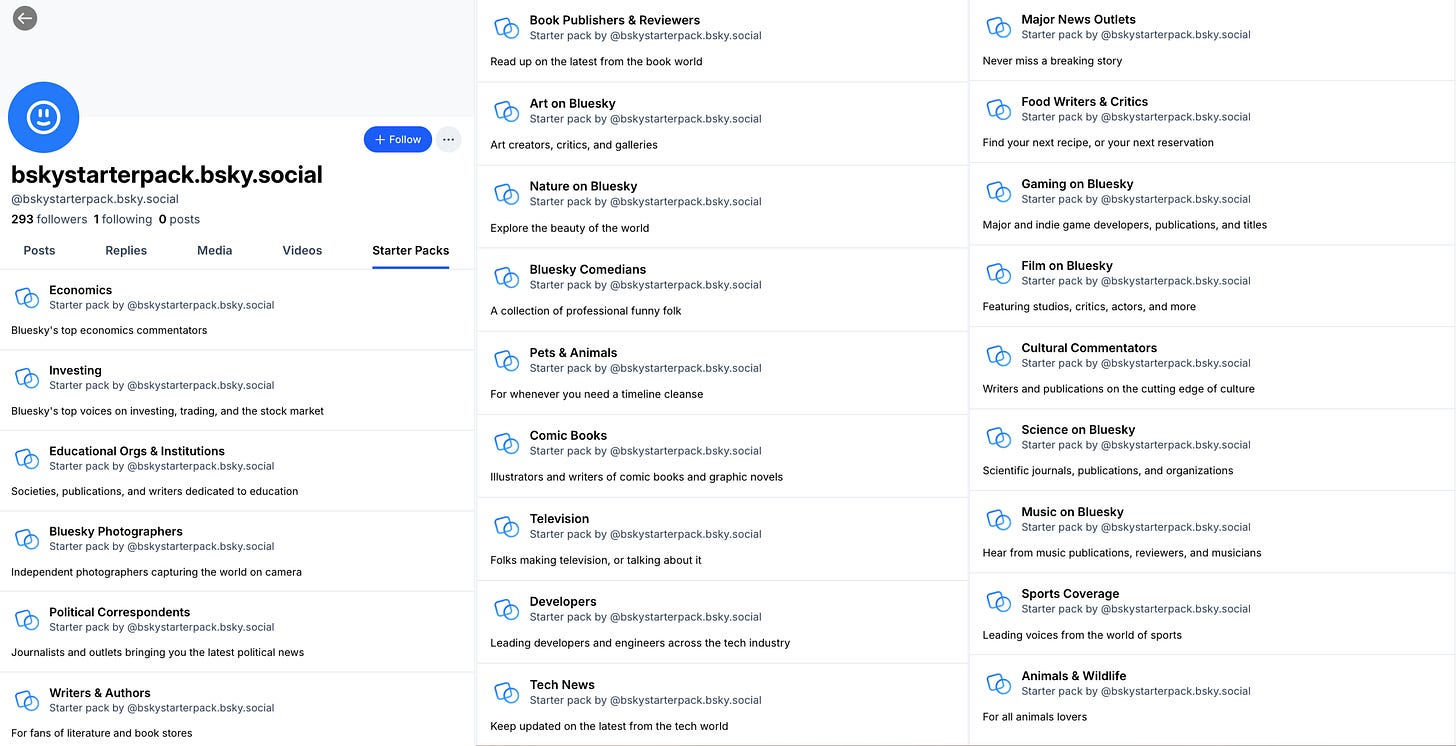Open the three-dot options menu
This screenshot has width=1456, height=746.
tap(448, 139)
